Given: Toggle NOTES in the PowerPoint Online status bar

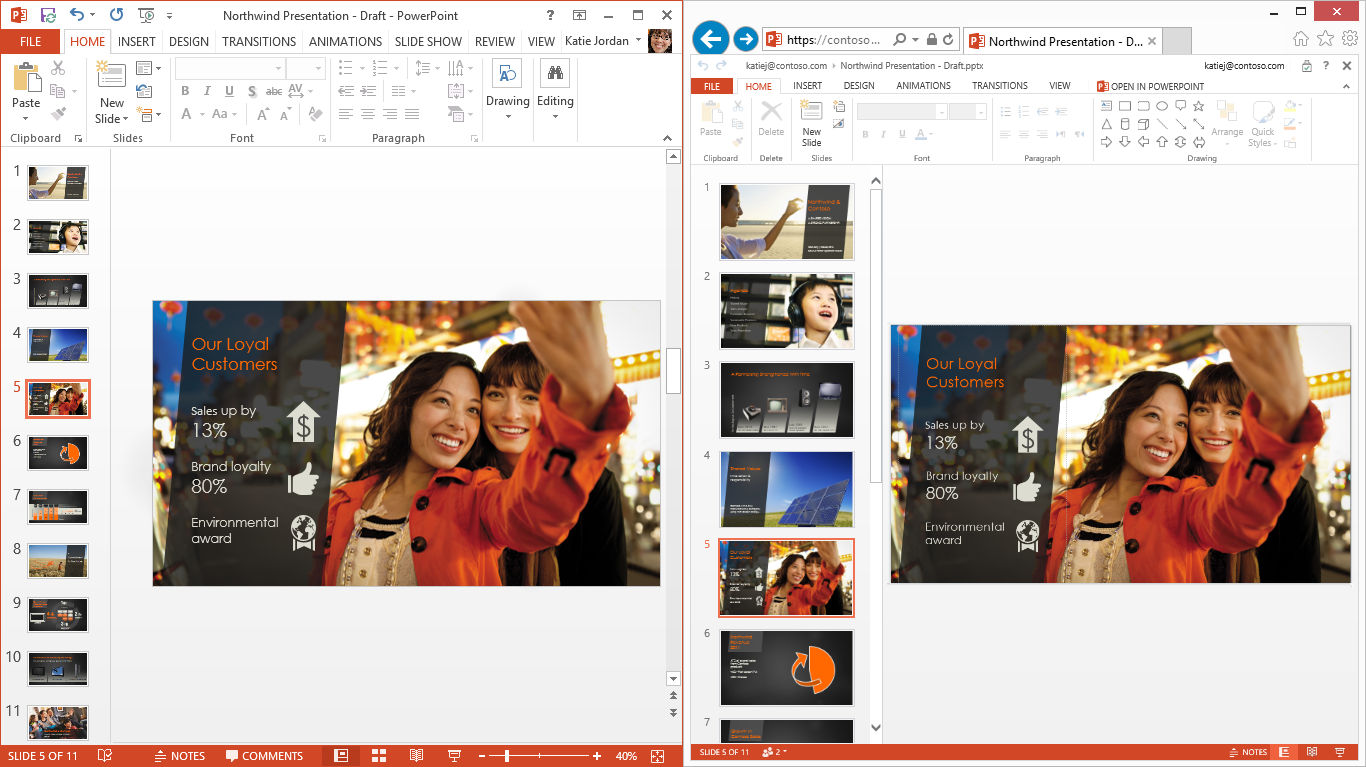Looking at the screenshot, I should (1247, 752).
